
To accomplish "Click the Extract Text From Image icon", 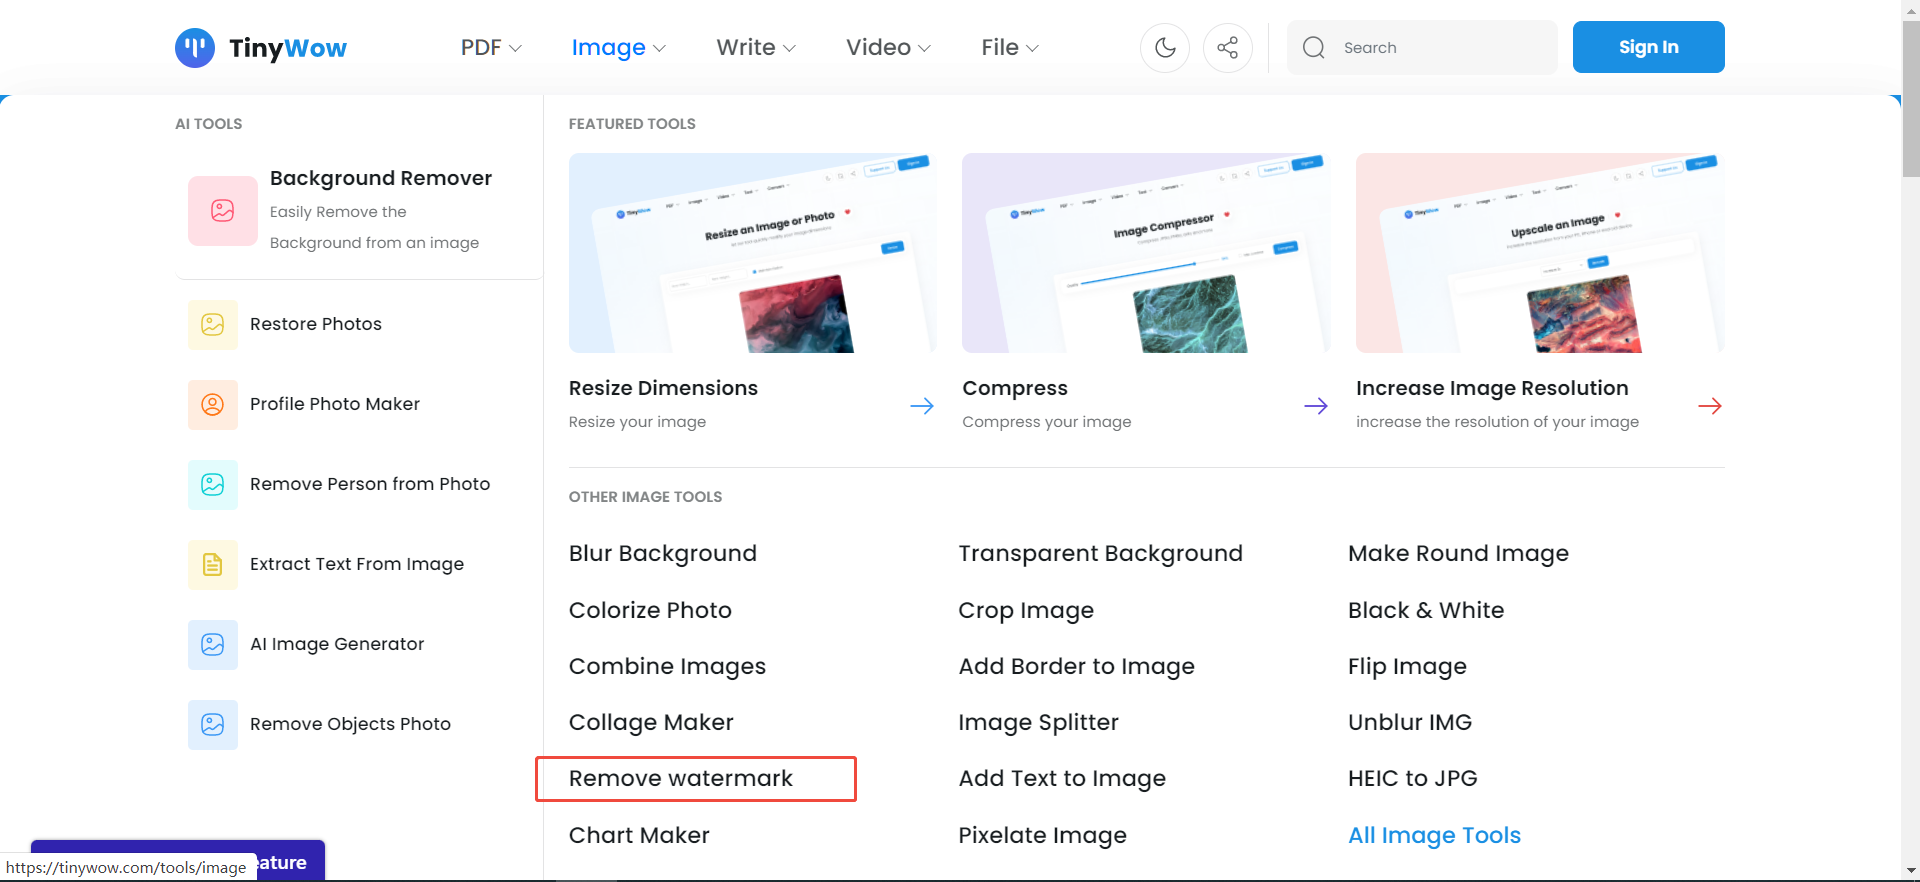I will [x=213, y=564].
